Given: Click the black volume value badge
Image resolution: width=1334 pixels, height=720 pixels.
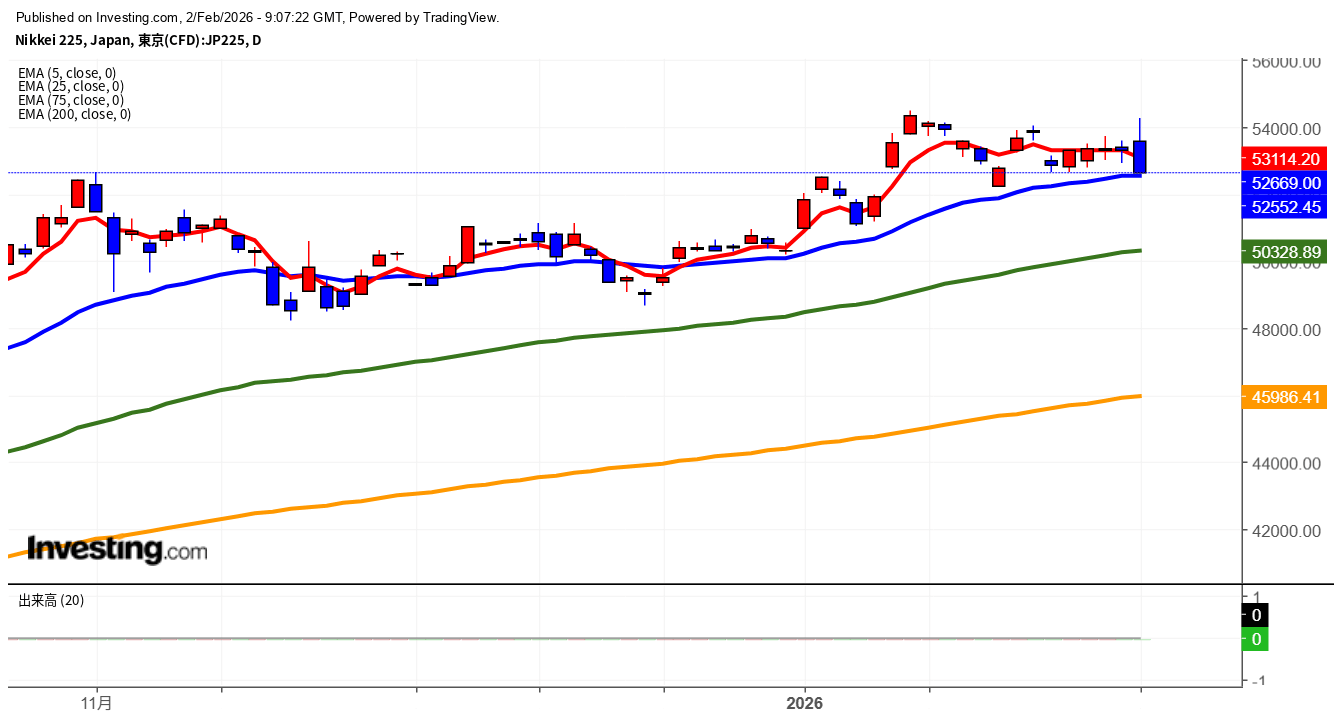Looking at the screenshot, I should (x=1256, y=615).
